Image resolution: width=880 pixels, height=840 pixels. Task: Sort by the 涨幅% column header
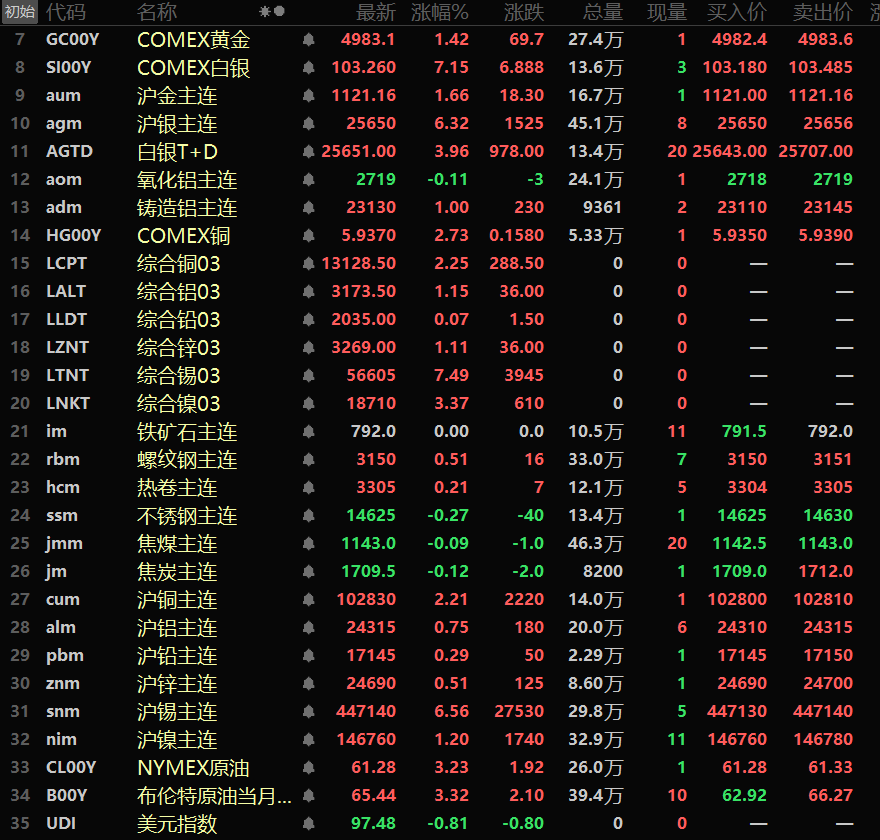(x=439, y=12)
